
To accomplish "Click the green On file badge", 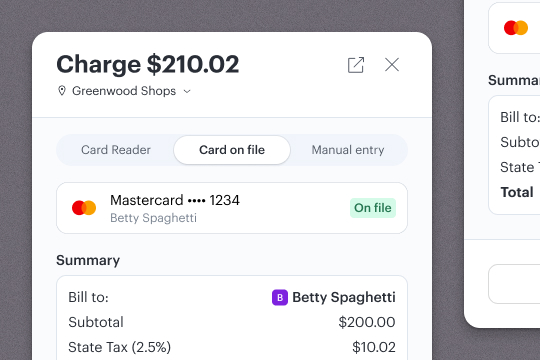I will point(373,208).
